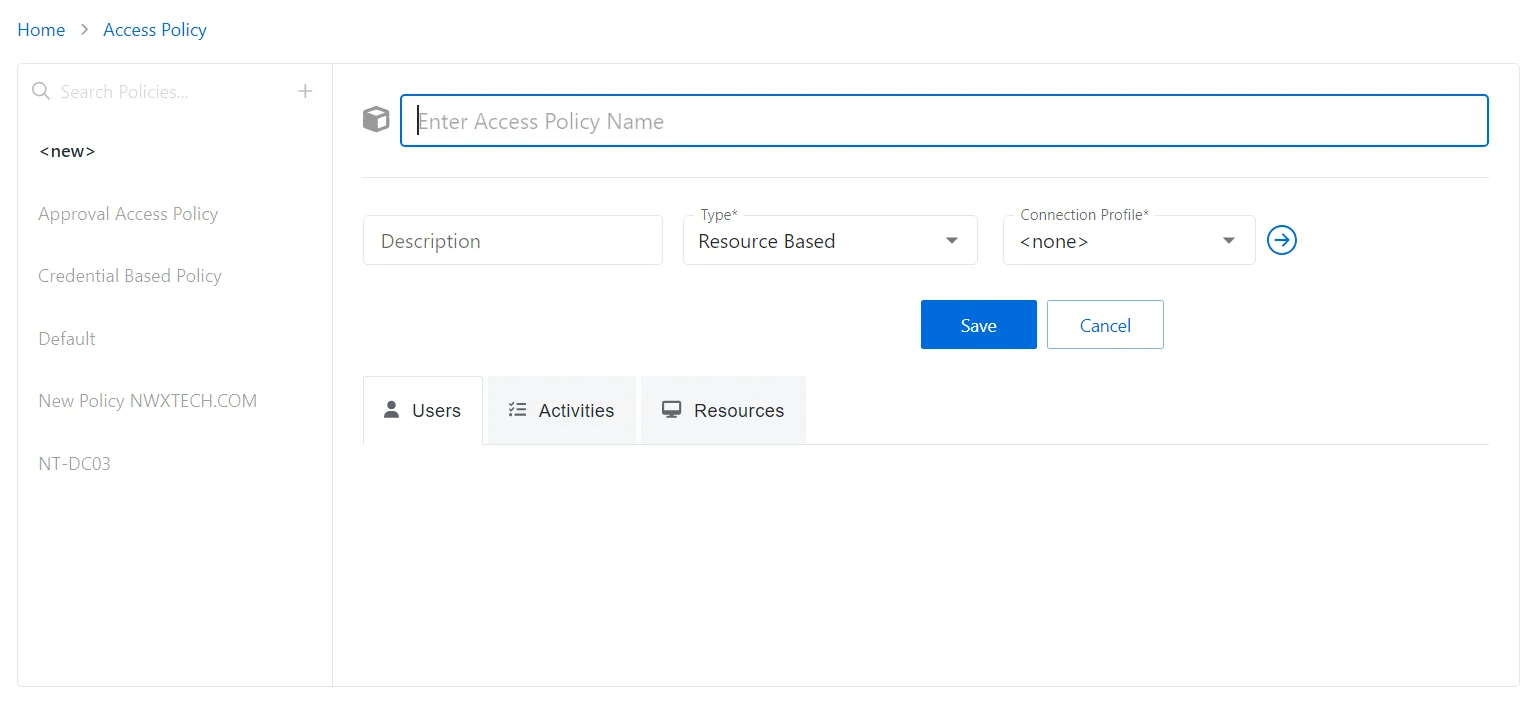Open Access Policy breadcrumb link
The height and width of the screenshot is (704, 1537).
click(x=155, y=30)
